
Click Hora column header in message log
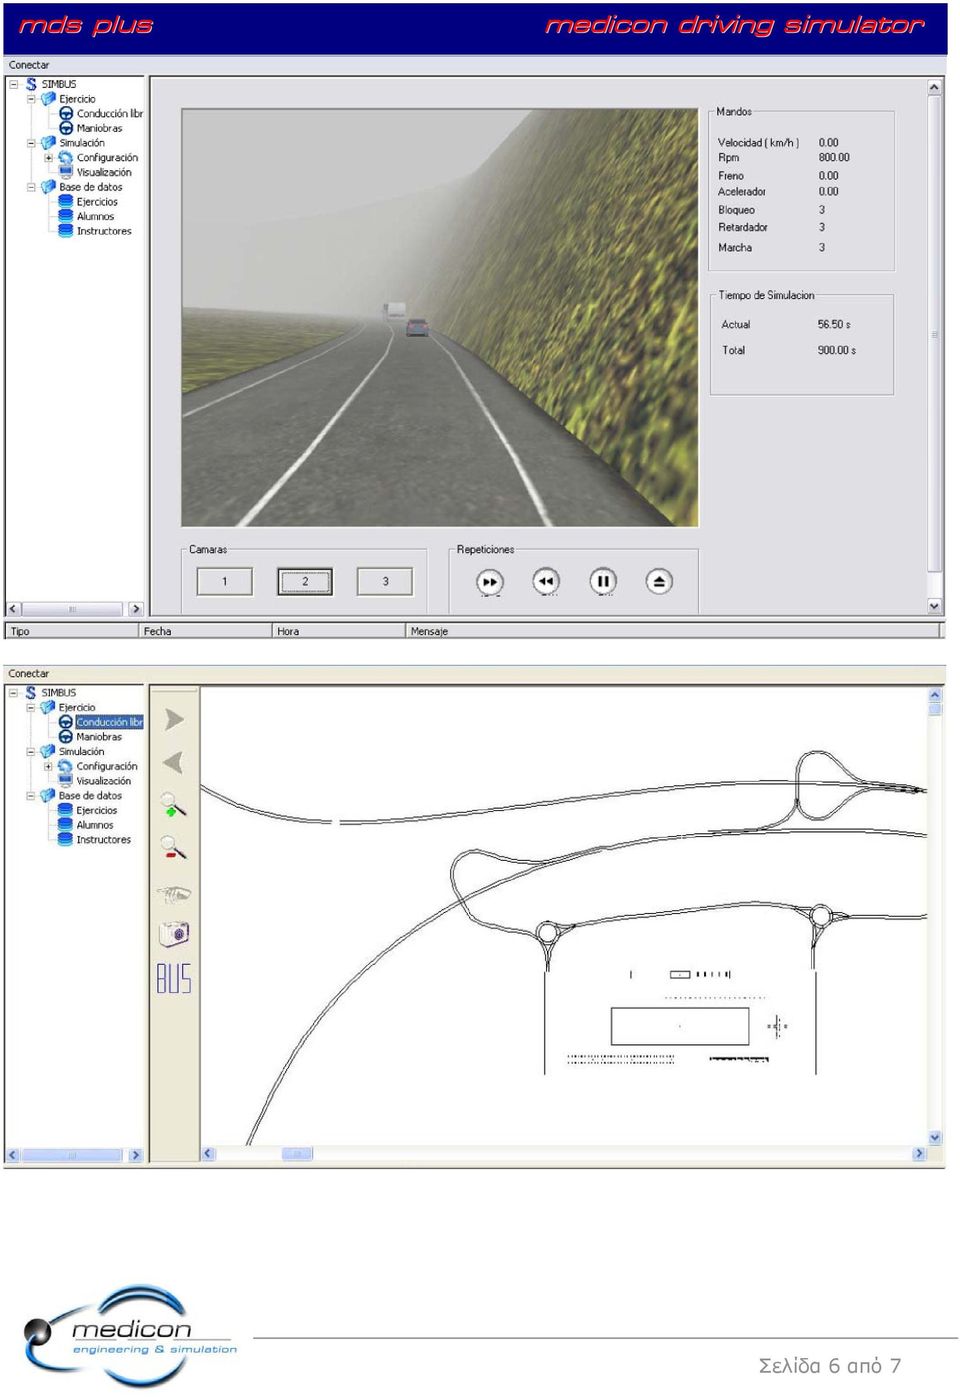pos(339,631)
